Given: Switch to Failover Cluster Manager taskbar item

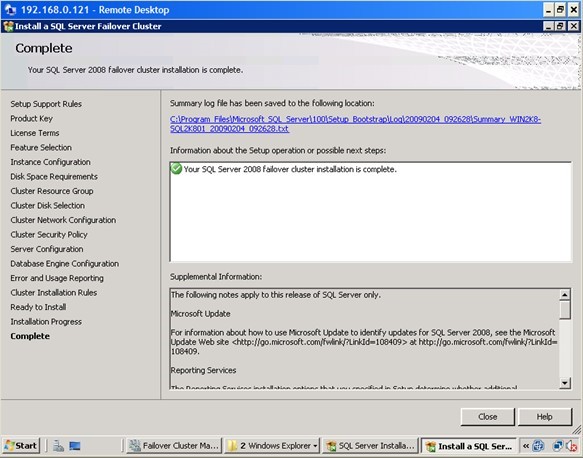Looking at the screenshot, I should (174, 445).
